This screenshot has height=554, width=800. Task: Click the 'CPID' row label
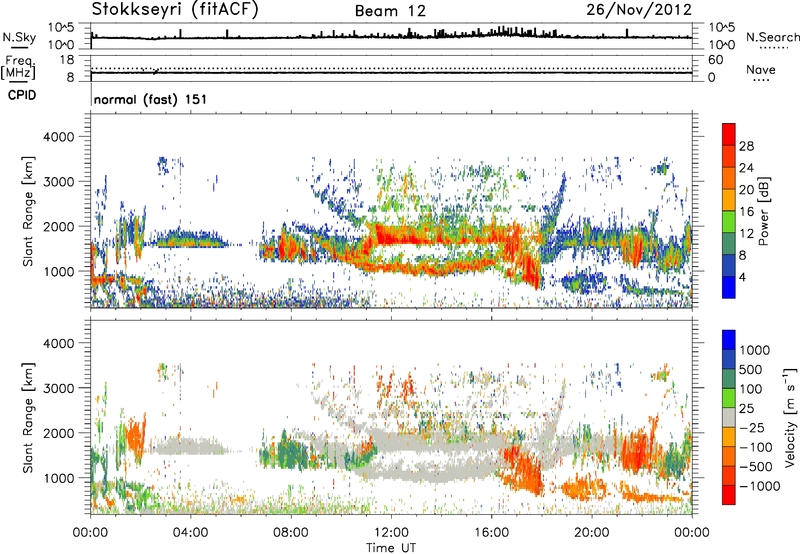(22, 95)
